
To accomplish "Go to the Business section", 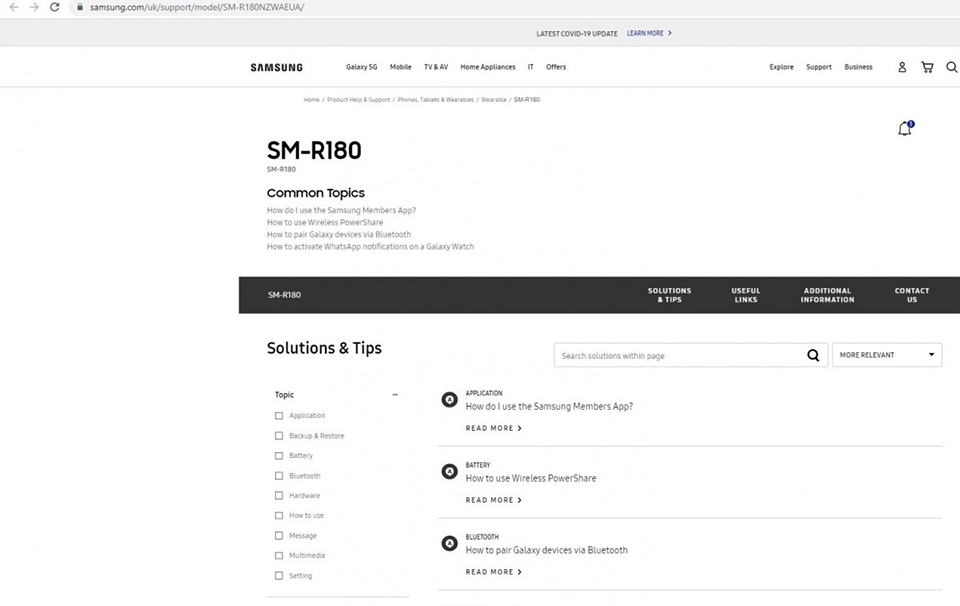I will [858, 67].
